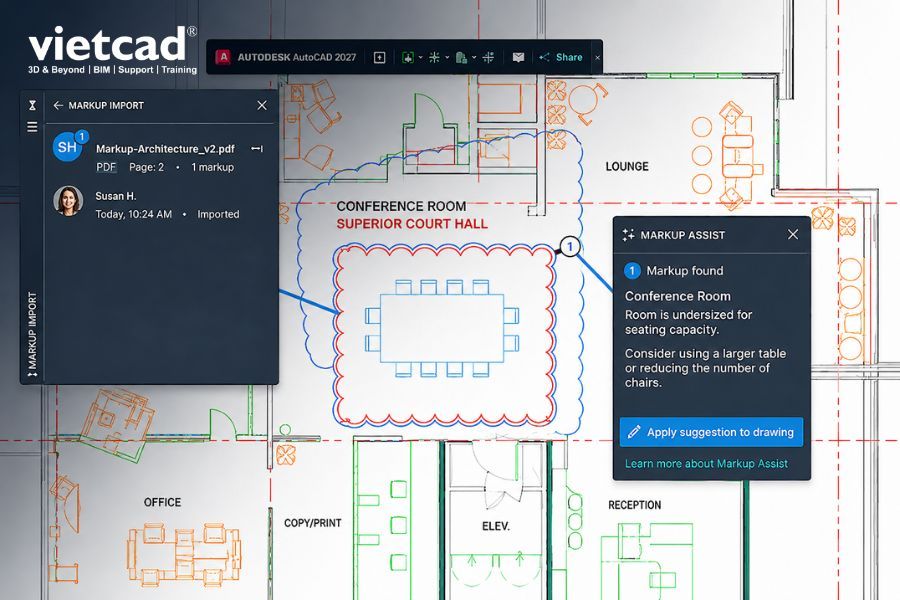900x600 pixels.
Task: Click the envelope message icon in toolbar
Action: (x=518, y=57)
